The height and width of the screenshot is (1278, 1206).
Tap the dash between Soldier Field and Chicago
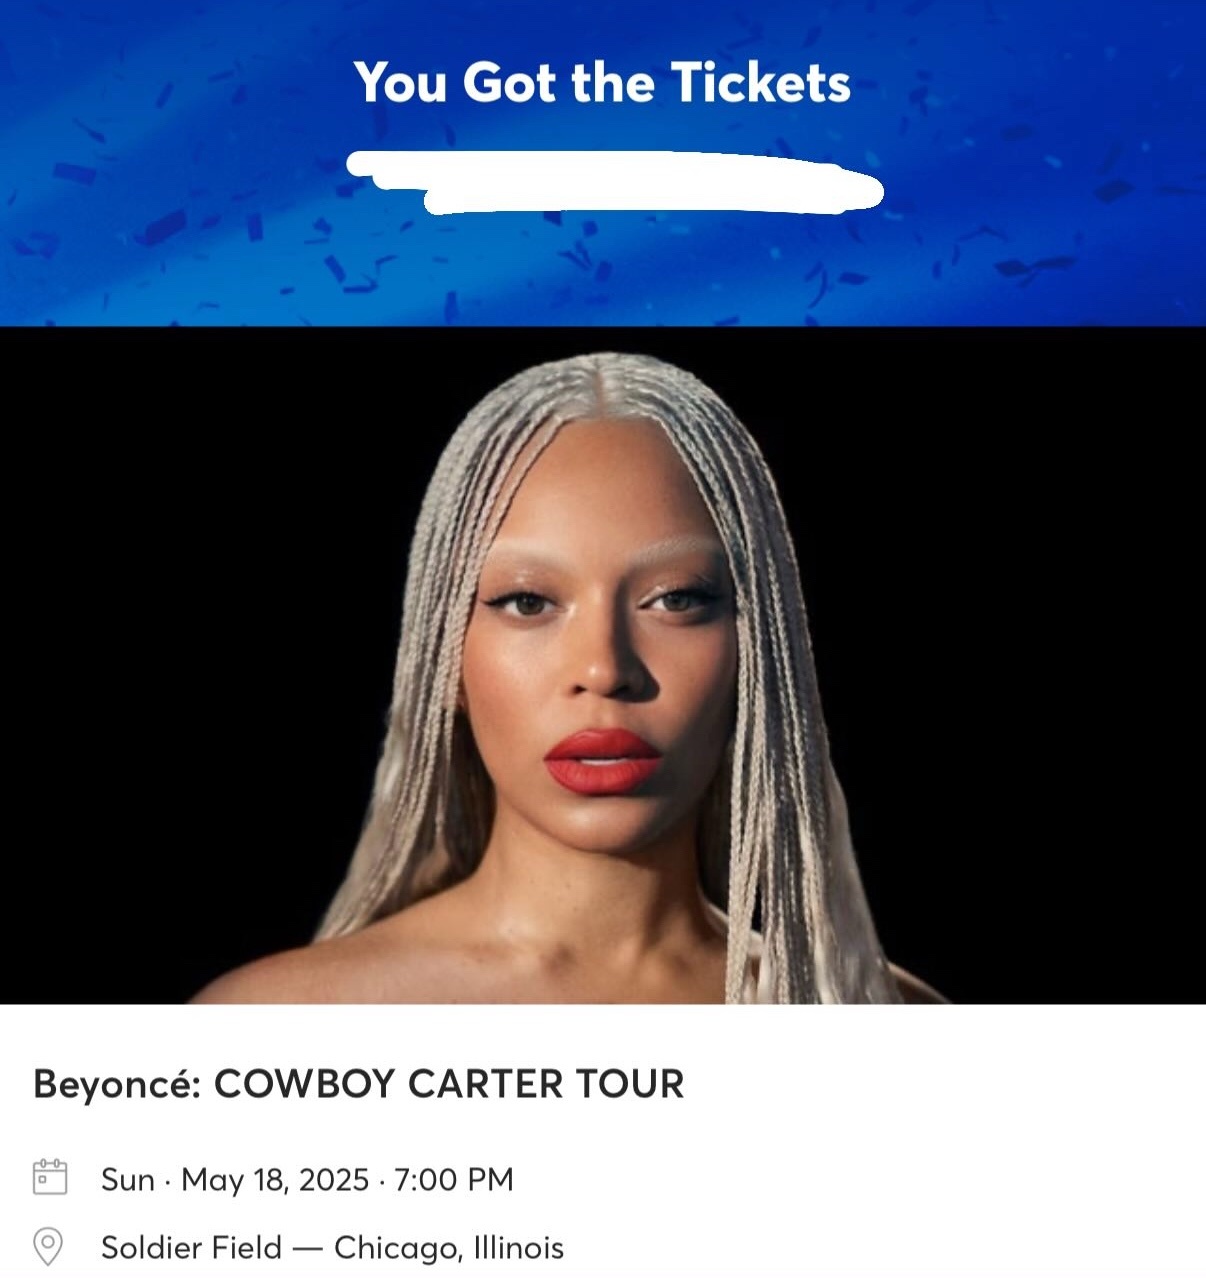click(x=308, y=1248)
